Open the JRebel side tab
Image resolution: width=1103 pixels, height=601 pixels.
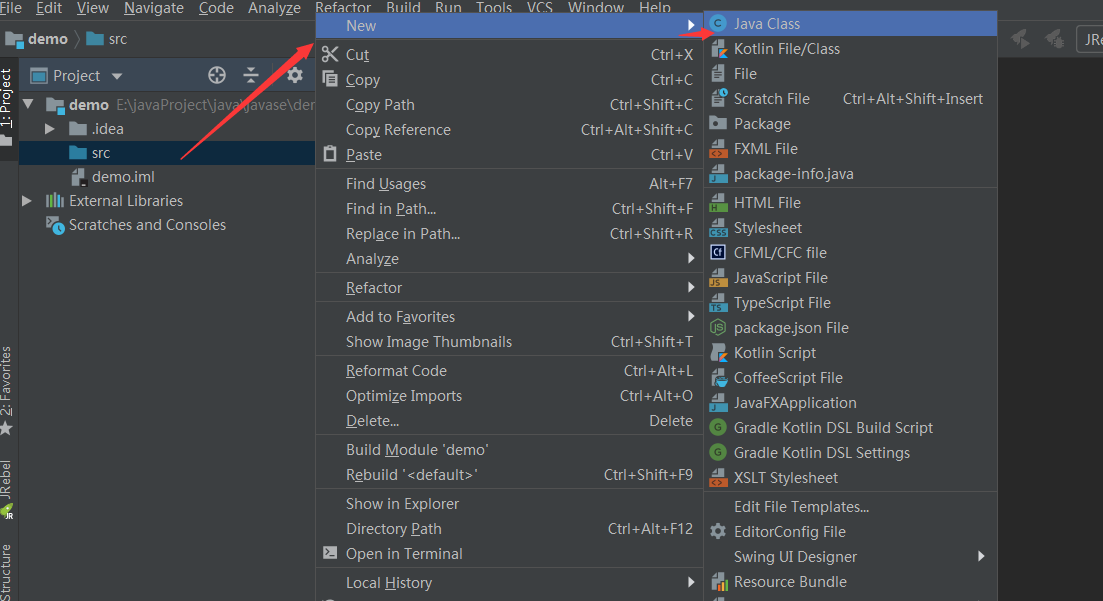[x=7, y=490]
